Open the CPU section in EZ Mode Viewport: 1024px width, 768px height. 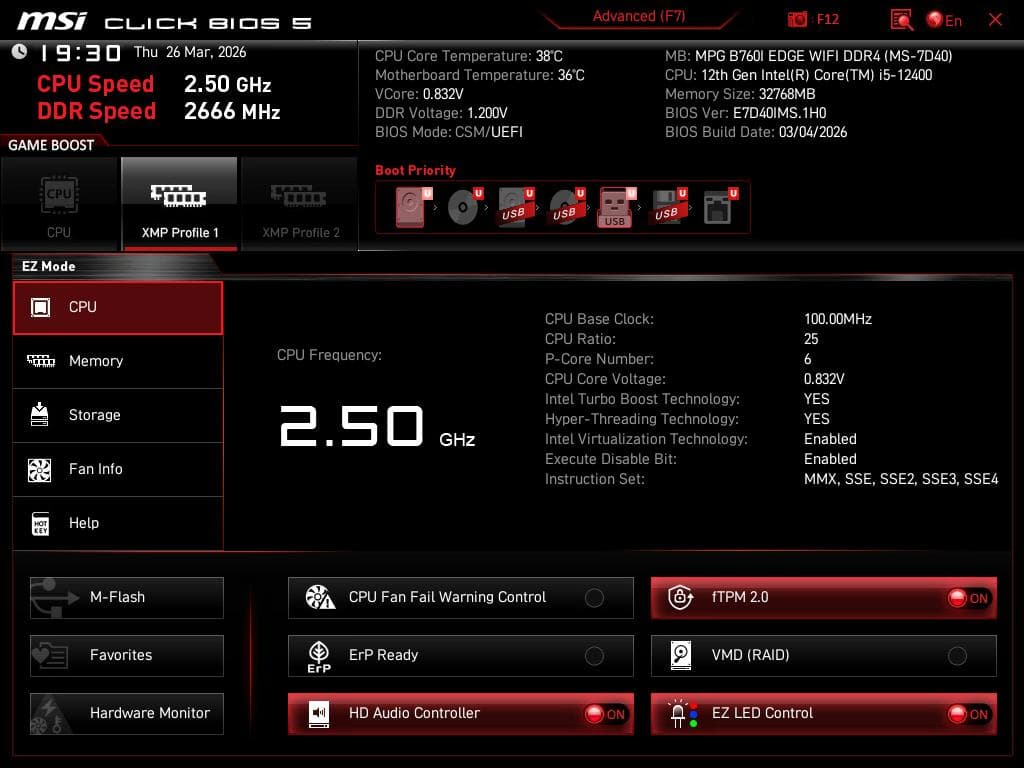pyautogui.click(x=118, y=308)
